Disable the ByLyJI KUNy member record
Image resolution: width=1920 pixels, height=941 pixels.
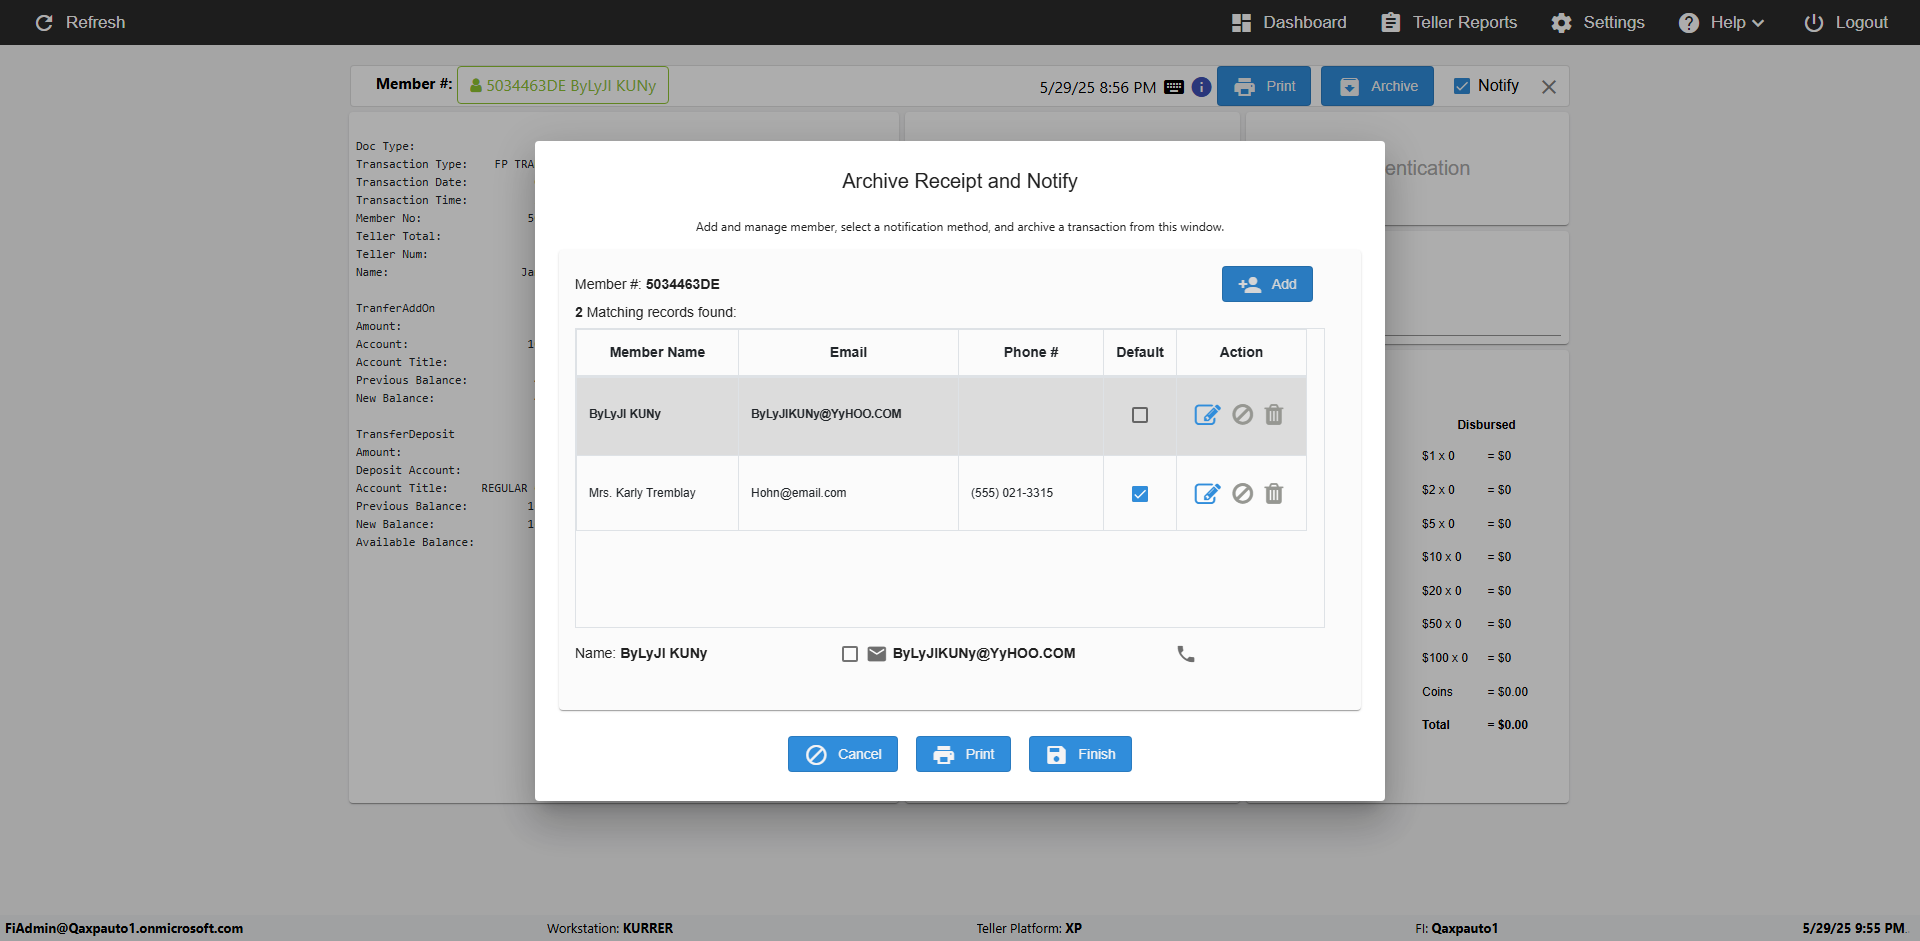tap(1242, 415)
